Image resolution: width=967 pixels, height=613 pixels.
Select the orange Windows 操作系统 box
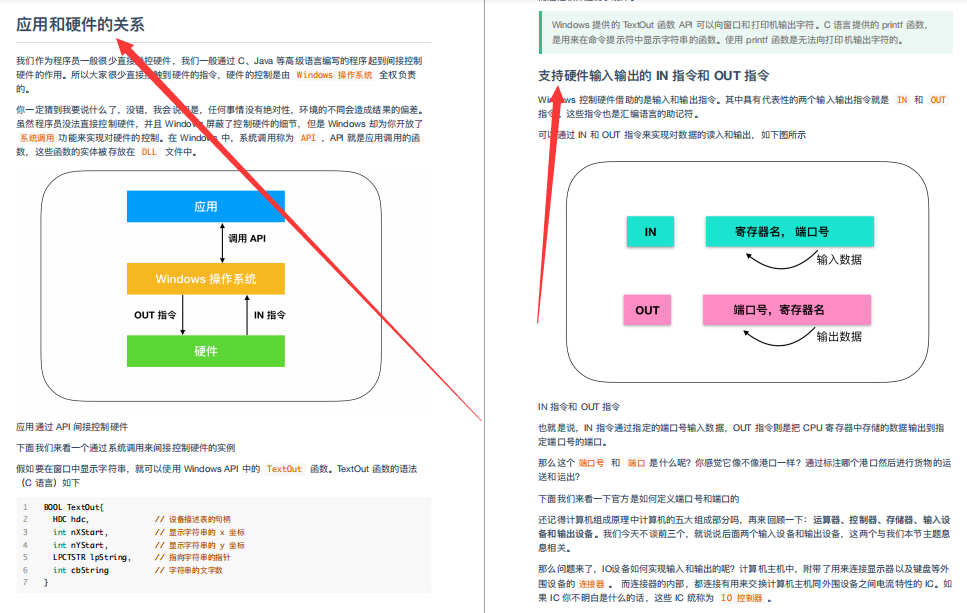click(x=205, y=278)
